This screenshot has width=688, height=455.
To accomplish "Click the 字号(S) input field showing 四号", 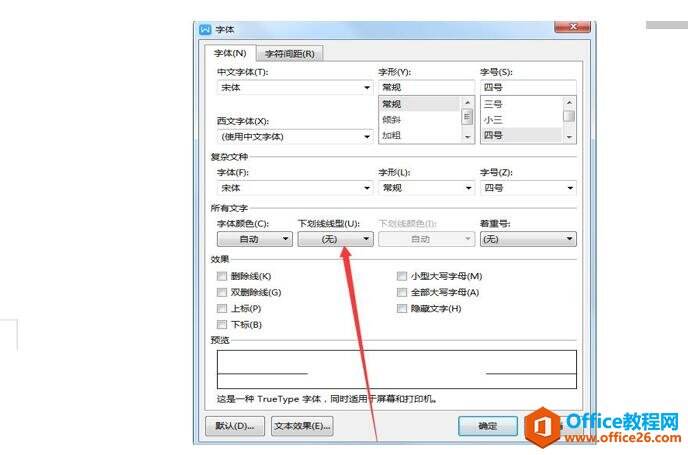I will (528, 87).
